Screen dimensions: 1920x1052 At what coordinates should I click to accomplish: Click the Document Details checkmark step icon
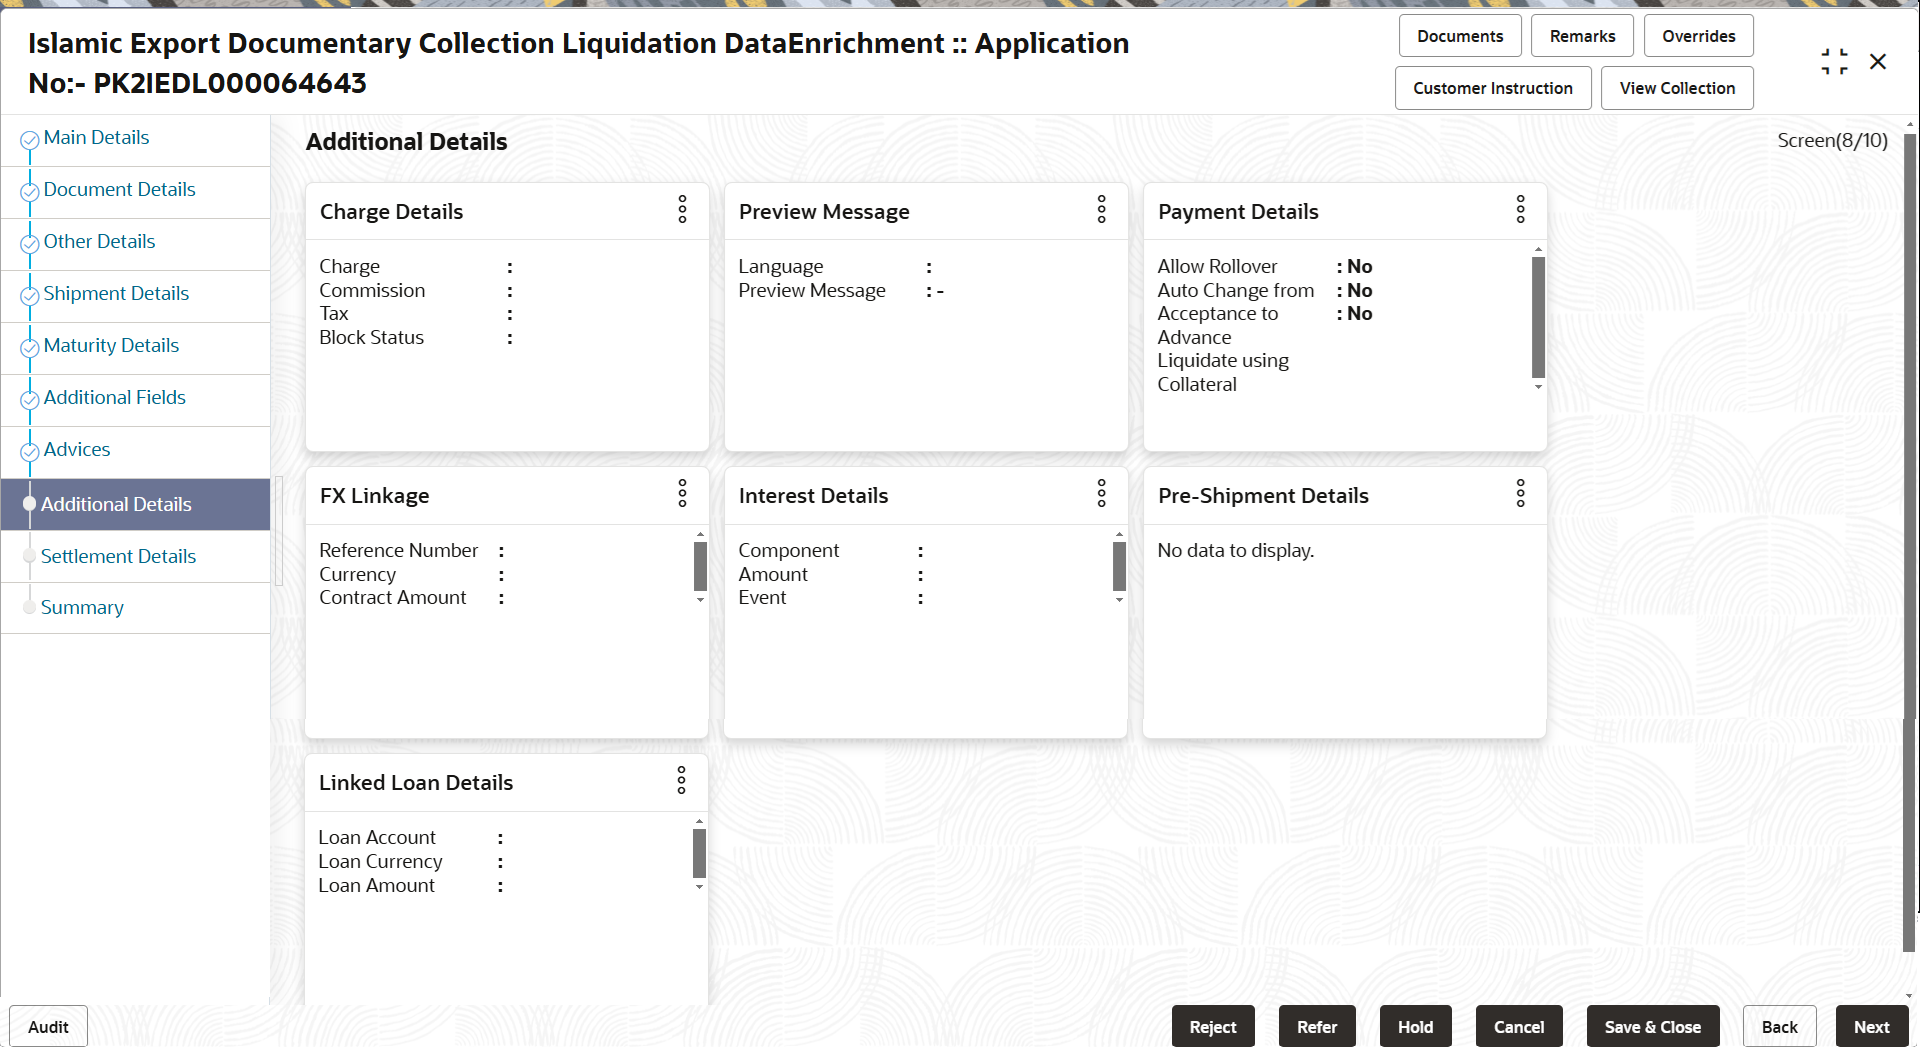[30, 192]
